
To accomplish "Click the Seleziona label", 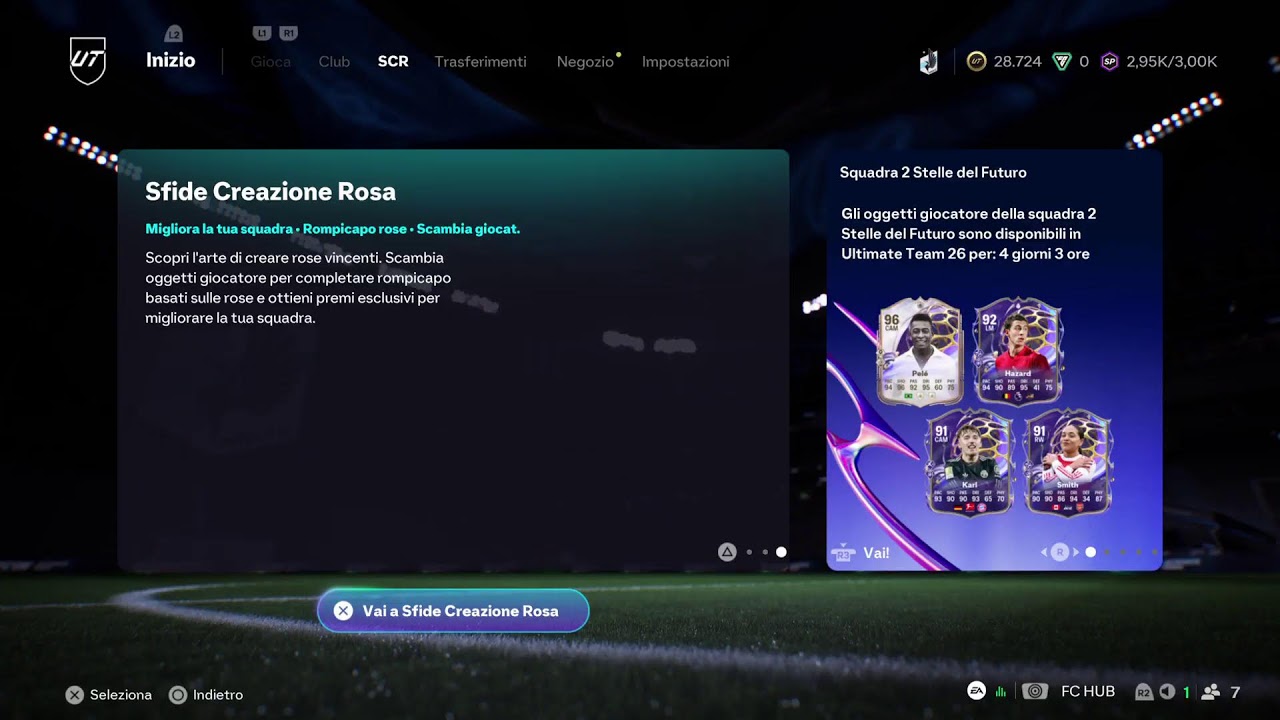I will (121, 695).
